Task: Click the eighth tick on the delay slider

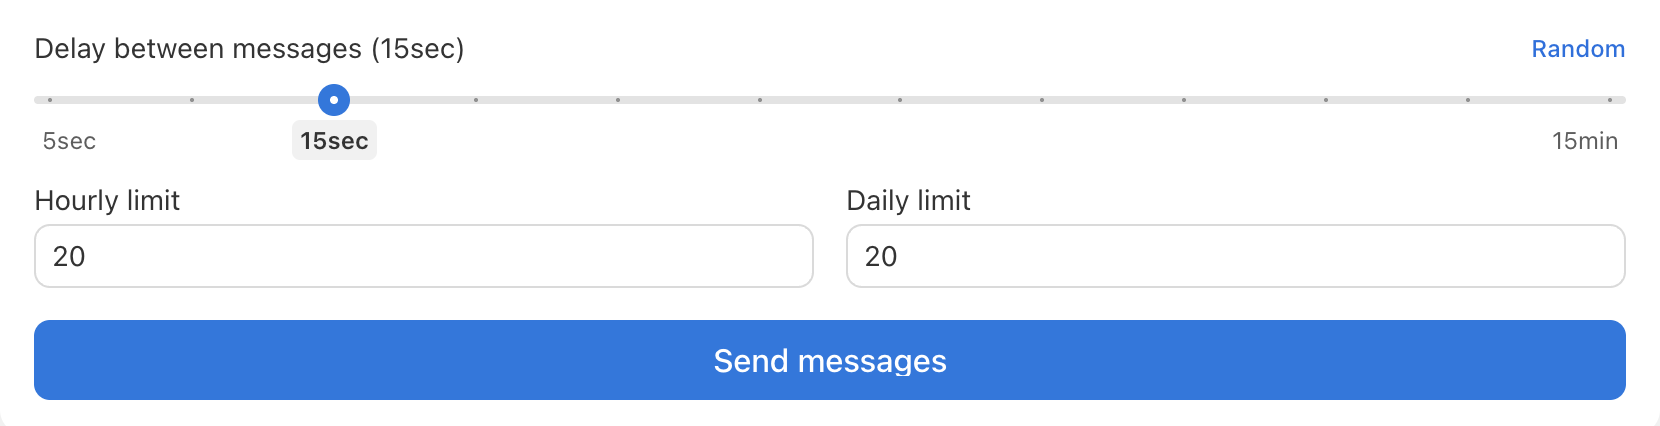Action: pyautogui.click(x=1042, y=100)
